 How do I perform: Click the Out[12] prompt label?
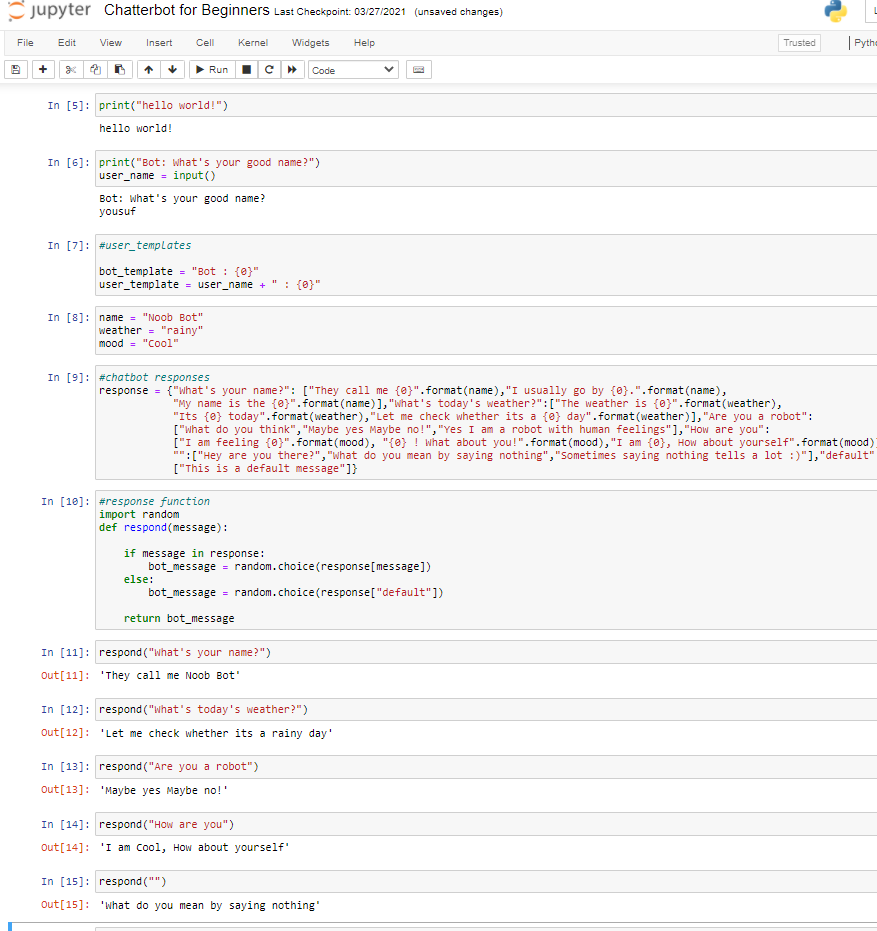tap(65, 733)
